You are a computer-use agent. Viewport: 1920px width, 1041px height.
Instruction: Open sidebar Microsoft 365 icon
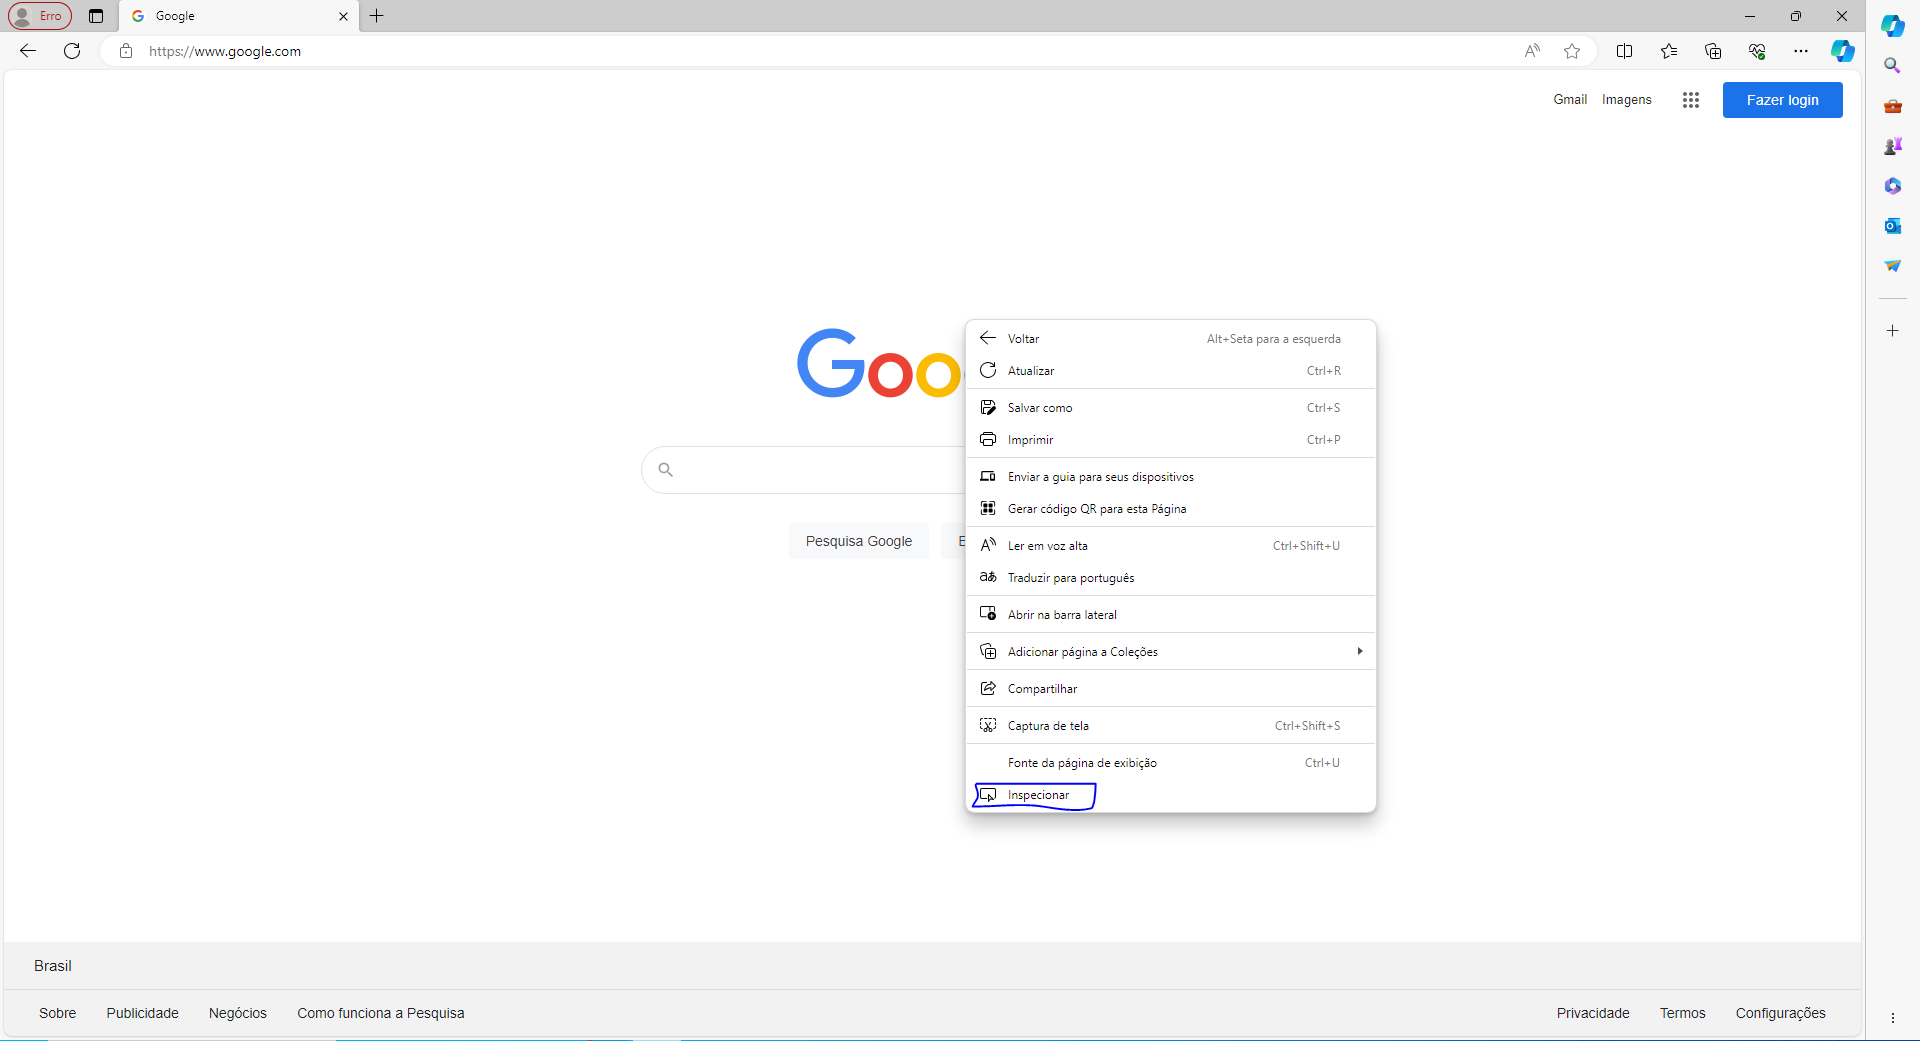click(1892, 186)
